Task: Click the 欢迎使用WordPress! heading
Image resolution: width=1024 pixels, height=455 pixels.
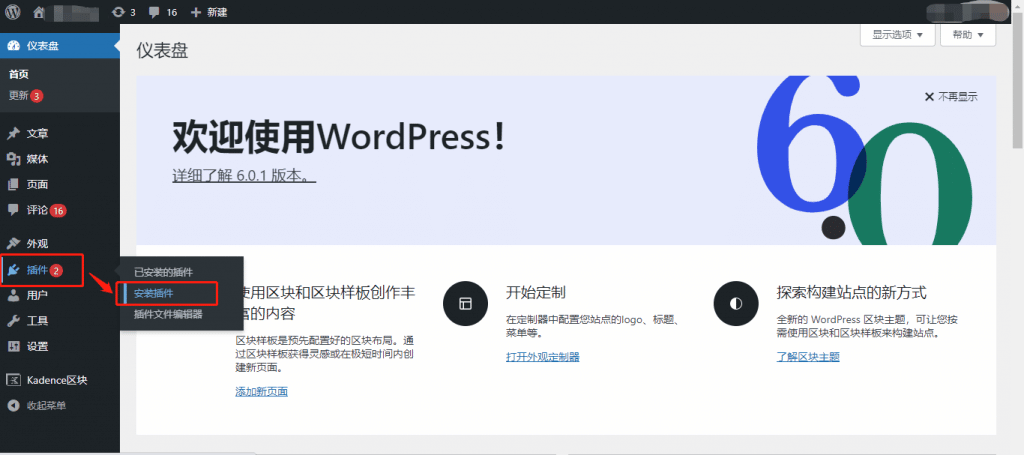Action: point(338,138)
